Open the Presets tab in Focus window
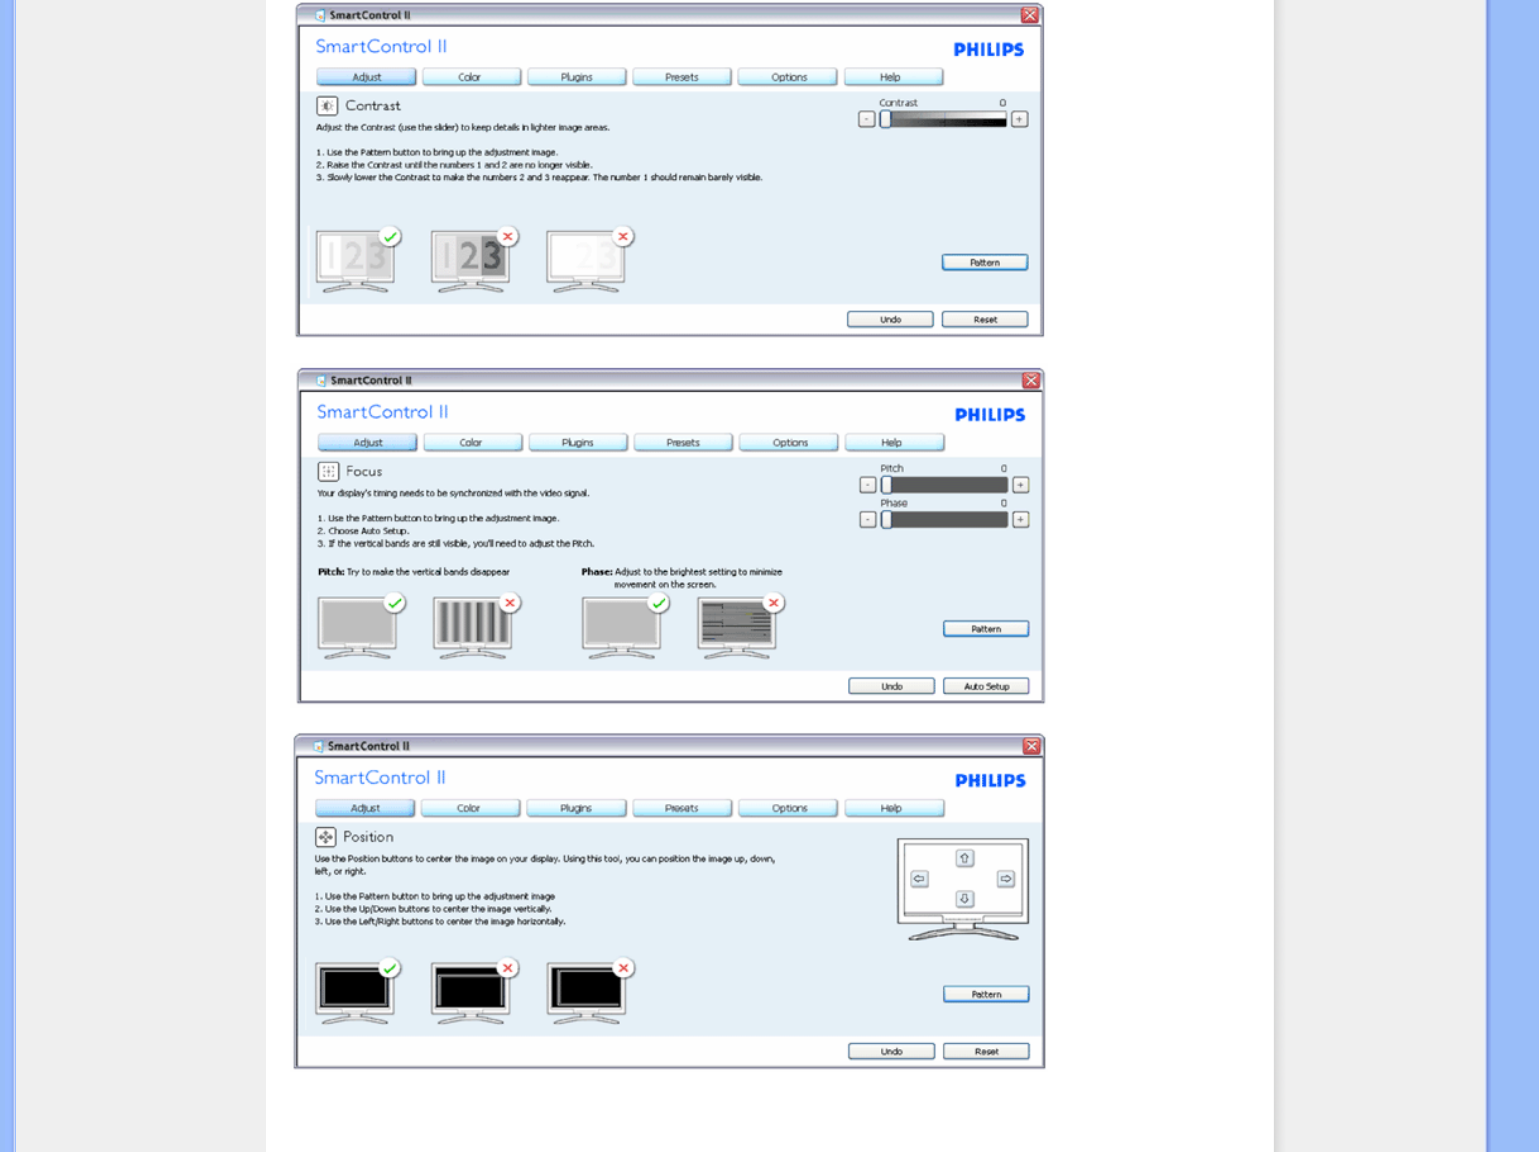Screen dimensions: 1539x1152 [683, 442]
